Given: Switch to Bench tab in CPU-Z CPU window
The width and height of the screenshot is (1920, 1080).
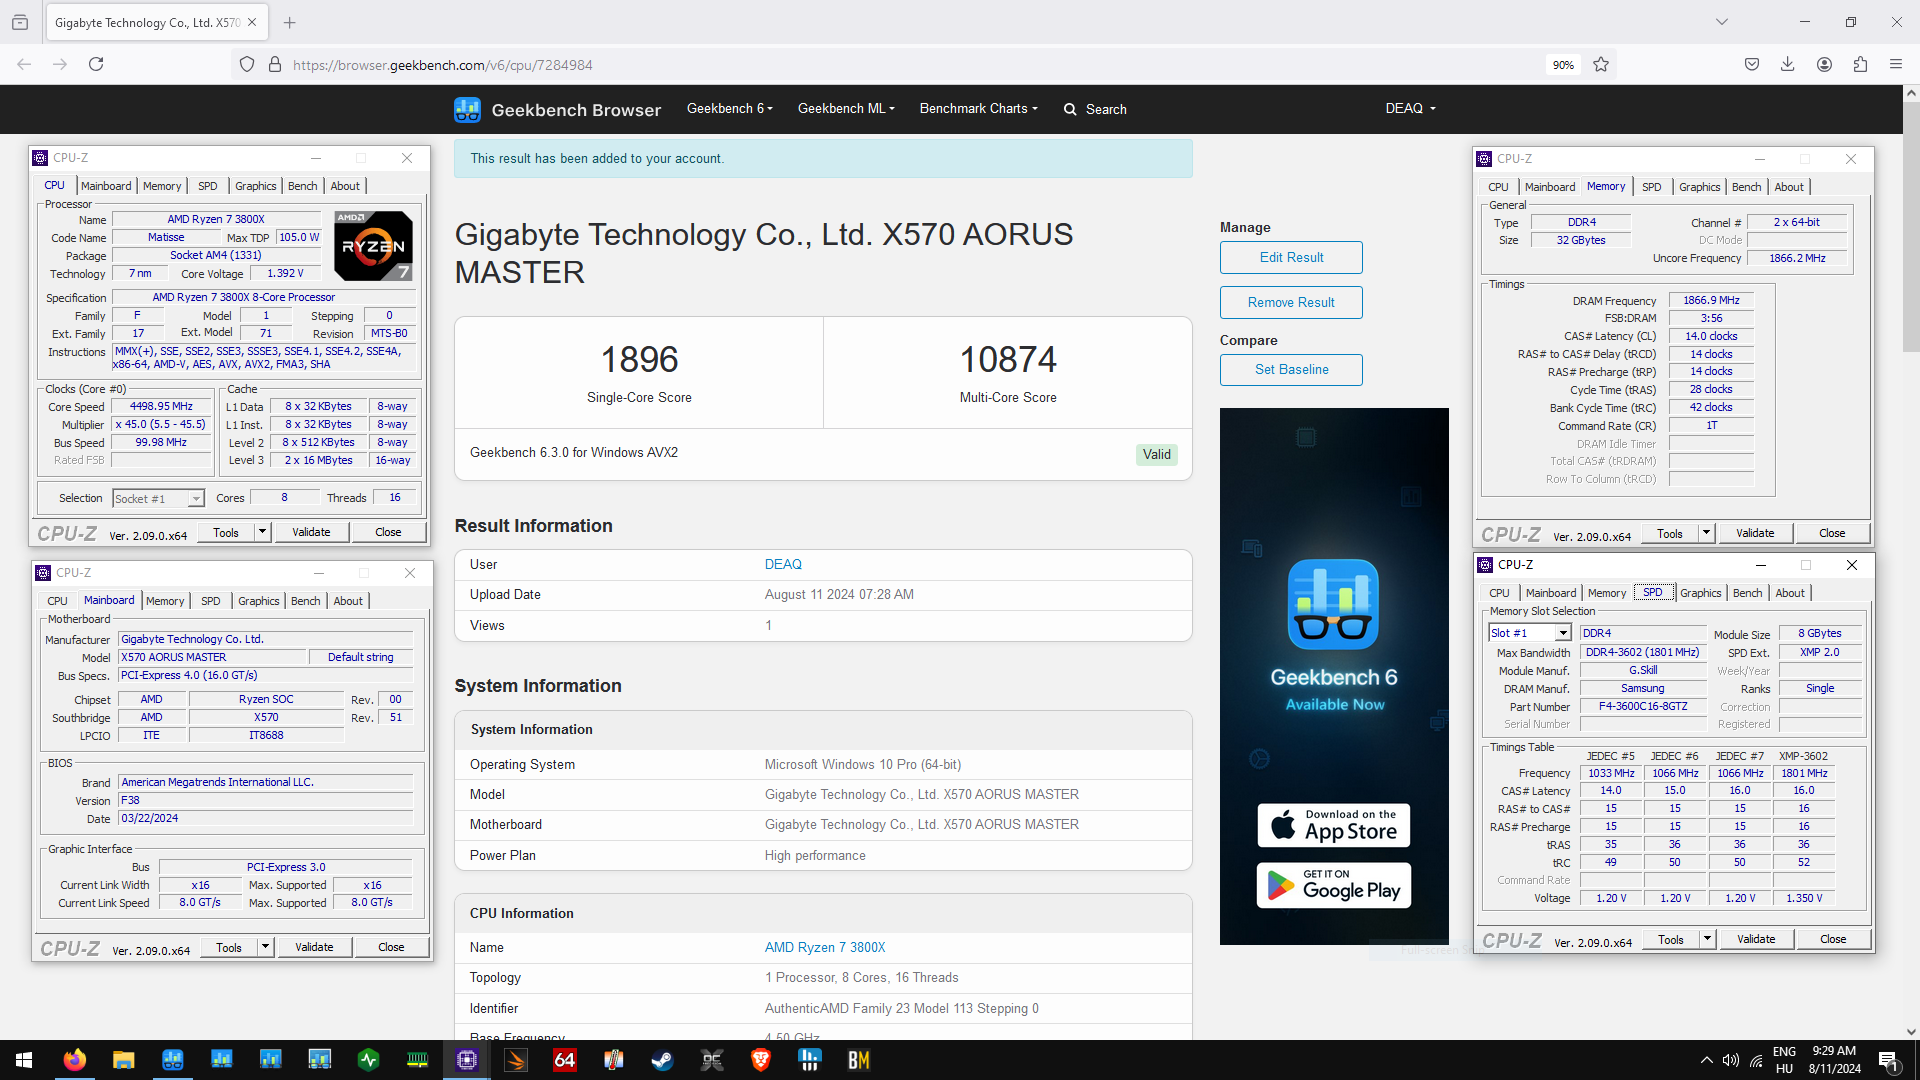Looking at the screenshot, I should click(x=302, y=186).
